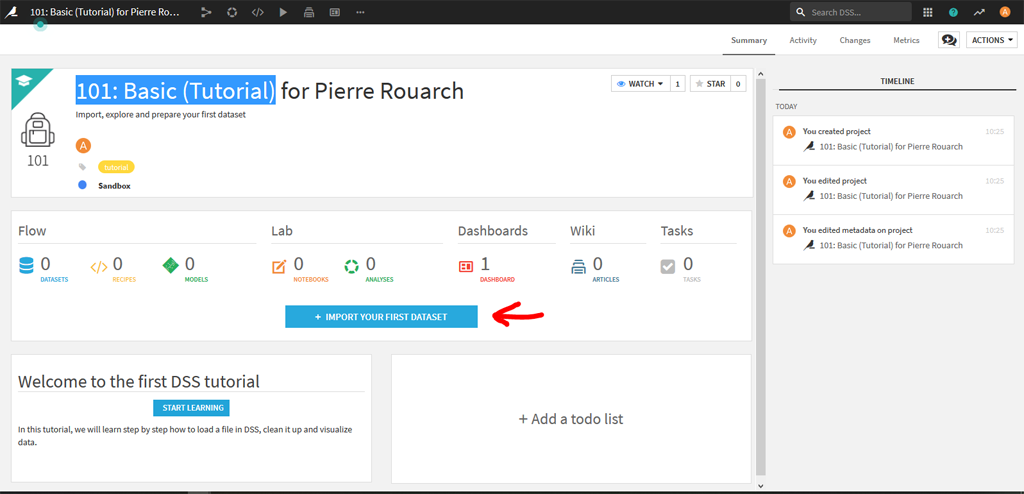Open the Jobs play icon in the top bar
Image resolution: width=1024 pixels, height=494 pixels.
point(283,12)
